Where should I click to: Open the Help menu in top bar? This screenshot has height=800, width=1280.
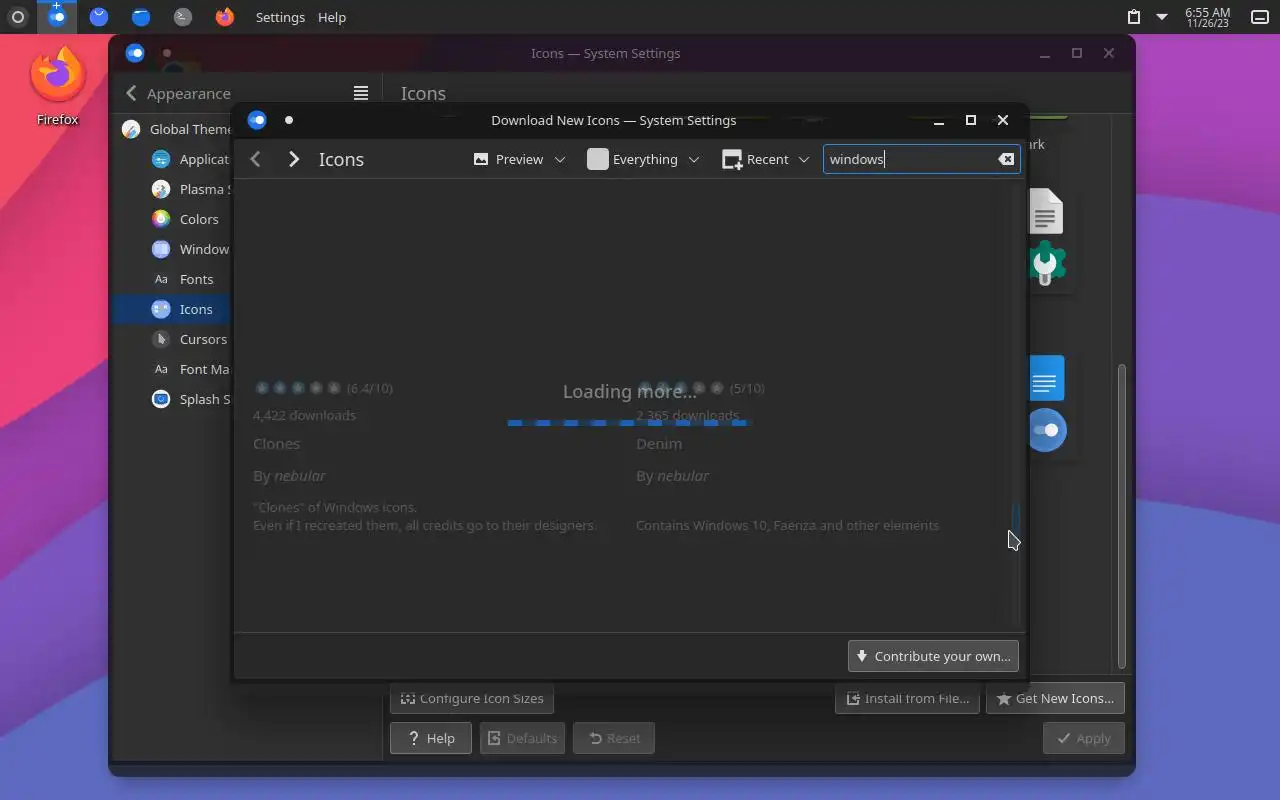click(x=332, y=17)
